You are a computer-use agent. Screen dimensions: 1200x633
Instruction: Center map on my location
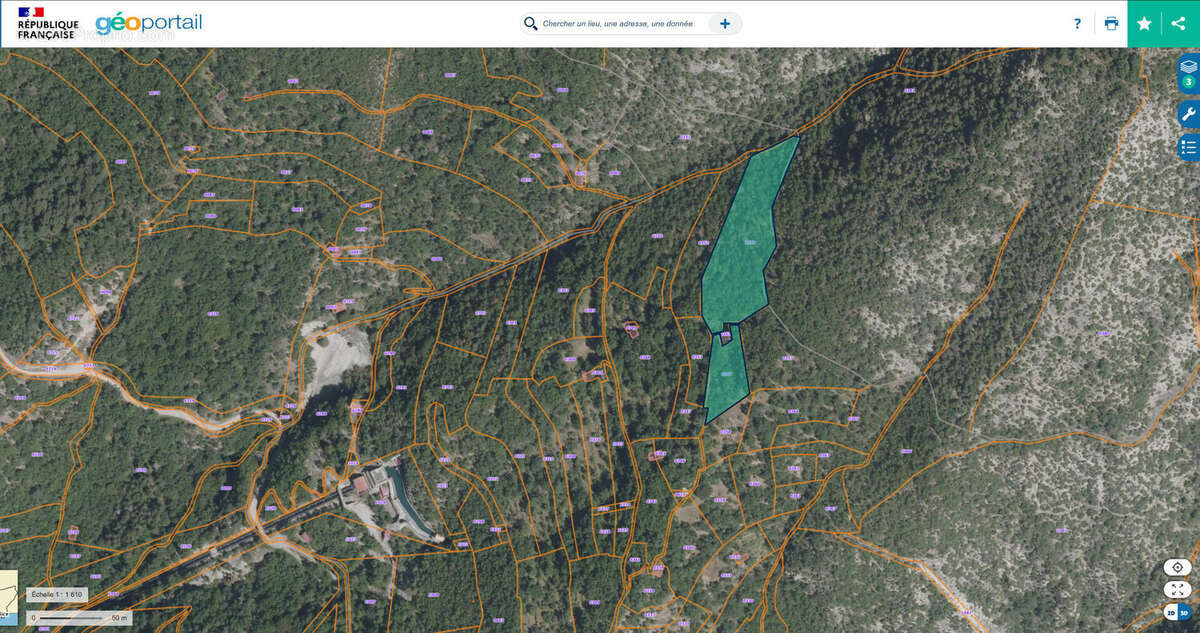pyautogui.click(x=1177, y=567)
